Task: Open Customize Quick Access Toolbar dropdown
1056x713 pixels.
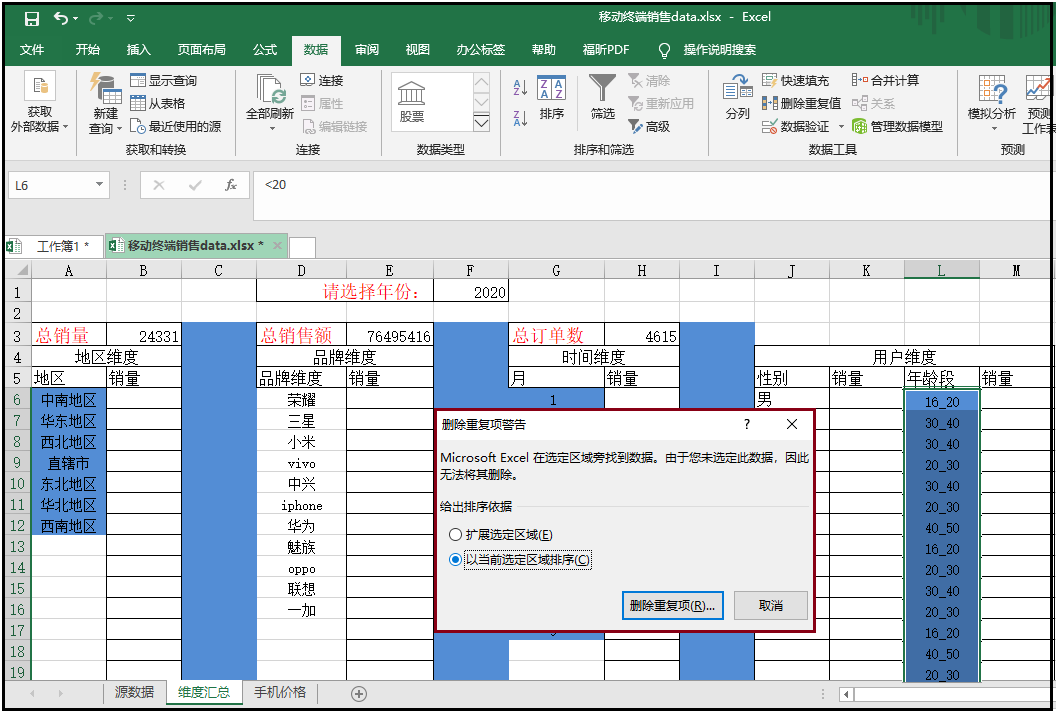Action: click(131, 19)
